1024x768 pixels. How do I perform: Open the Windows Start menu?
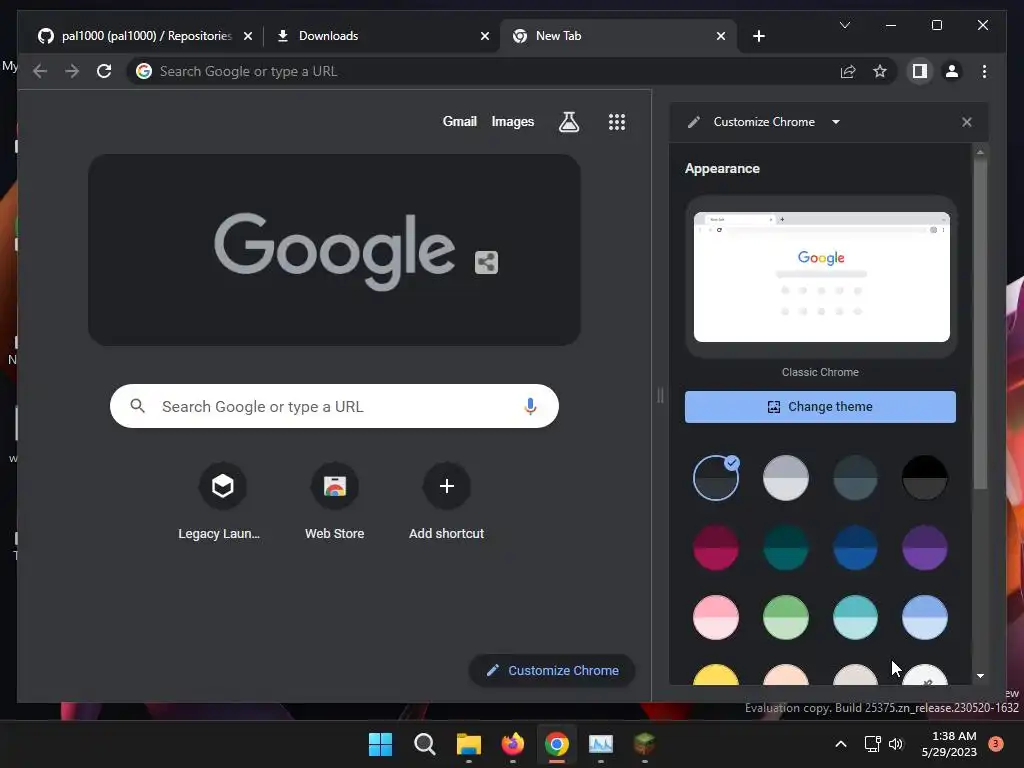click(x=381, y=744)
